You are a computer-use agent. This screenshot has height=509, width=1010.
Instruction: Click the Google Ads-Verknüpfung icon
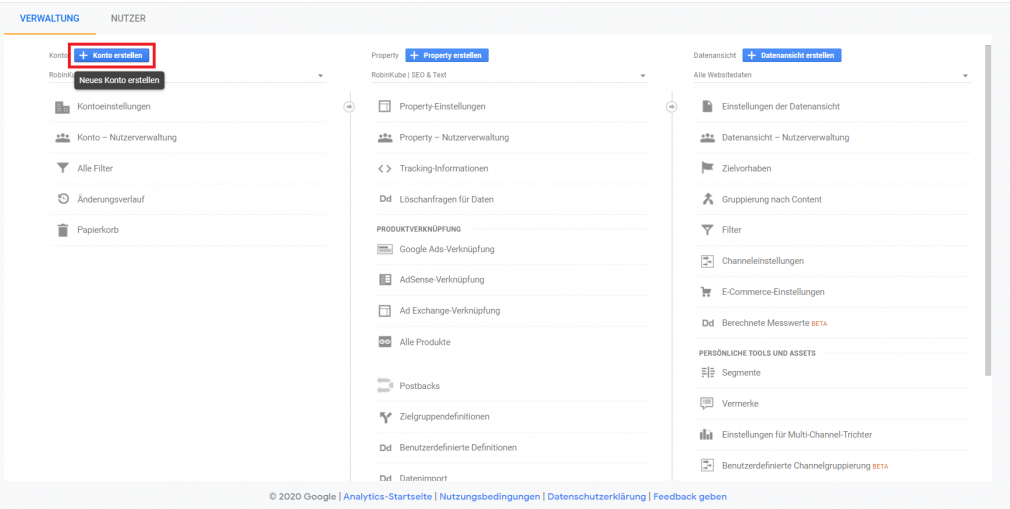click(385, 249)
